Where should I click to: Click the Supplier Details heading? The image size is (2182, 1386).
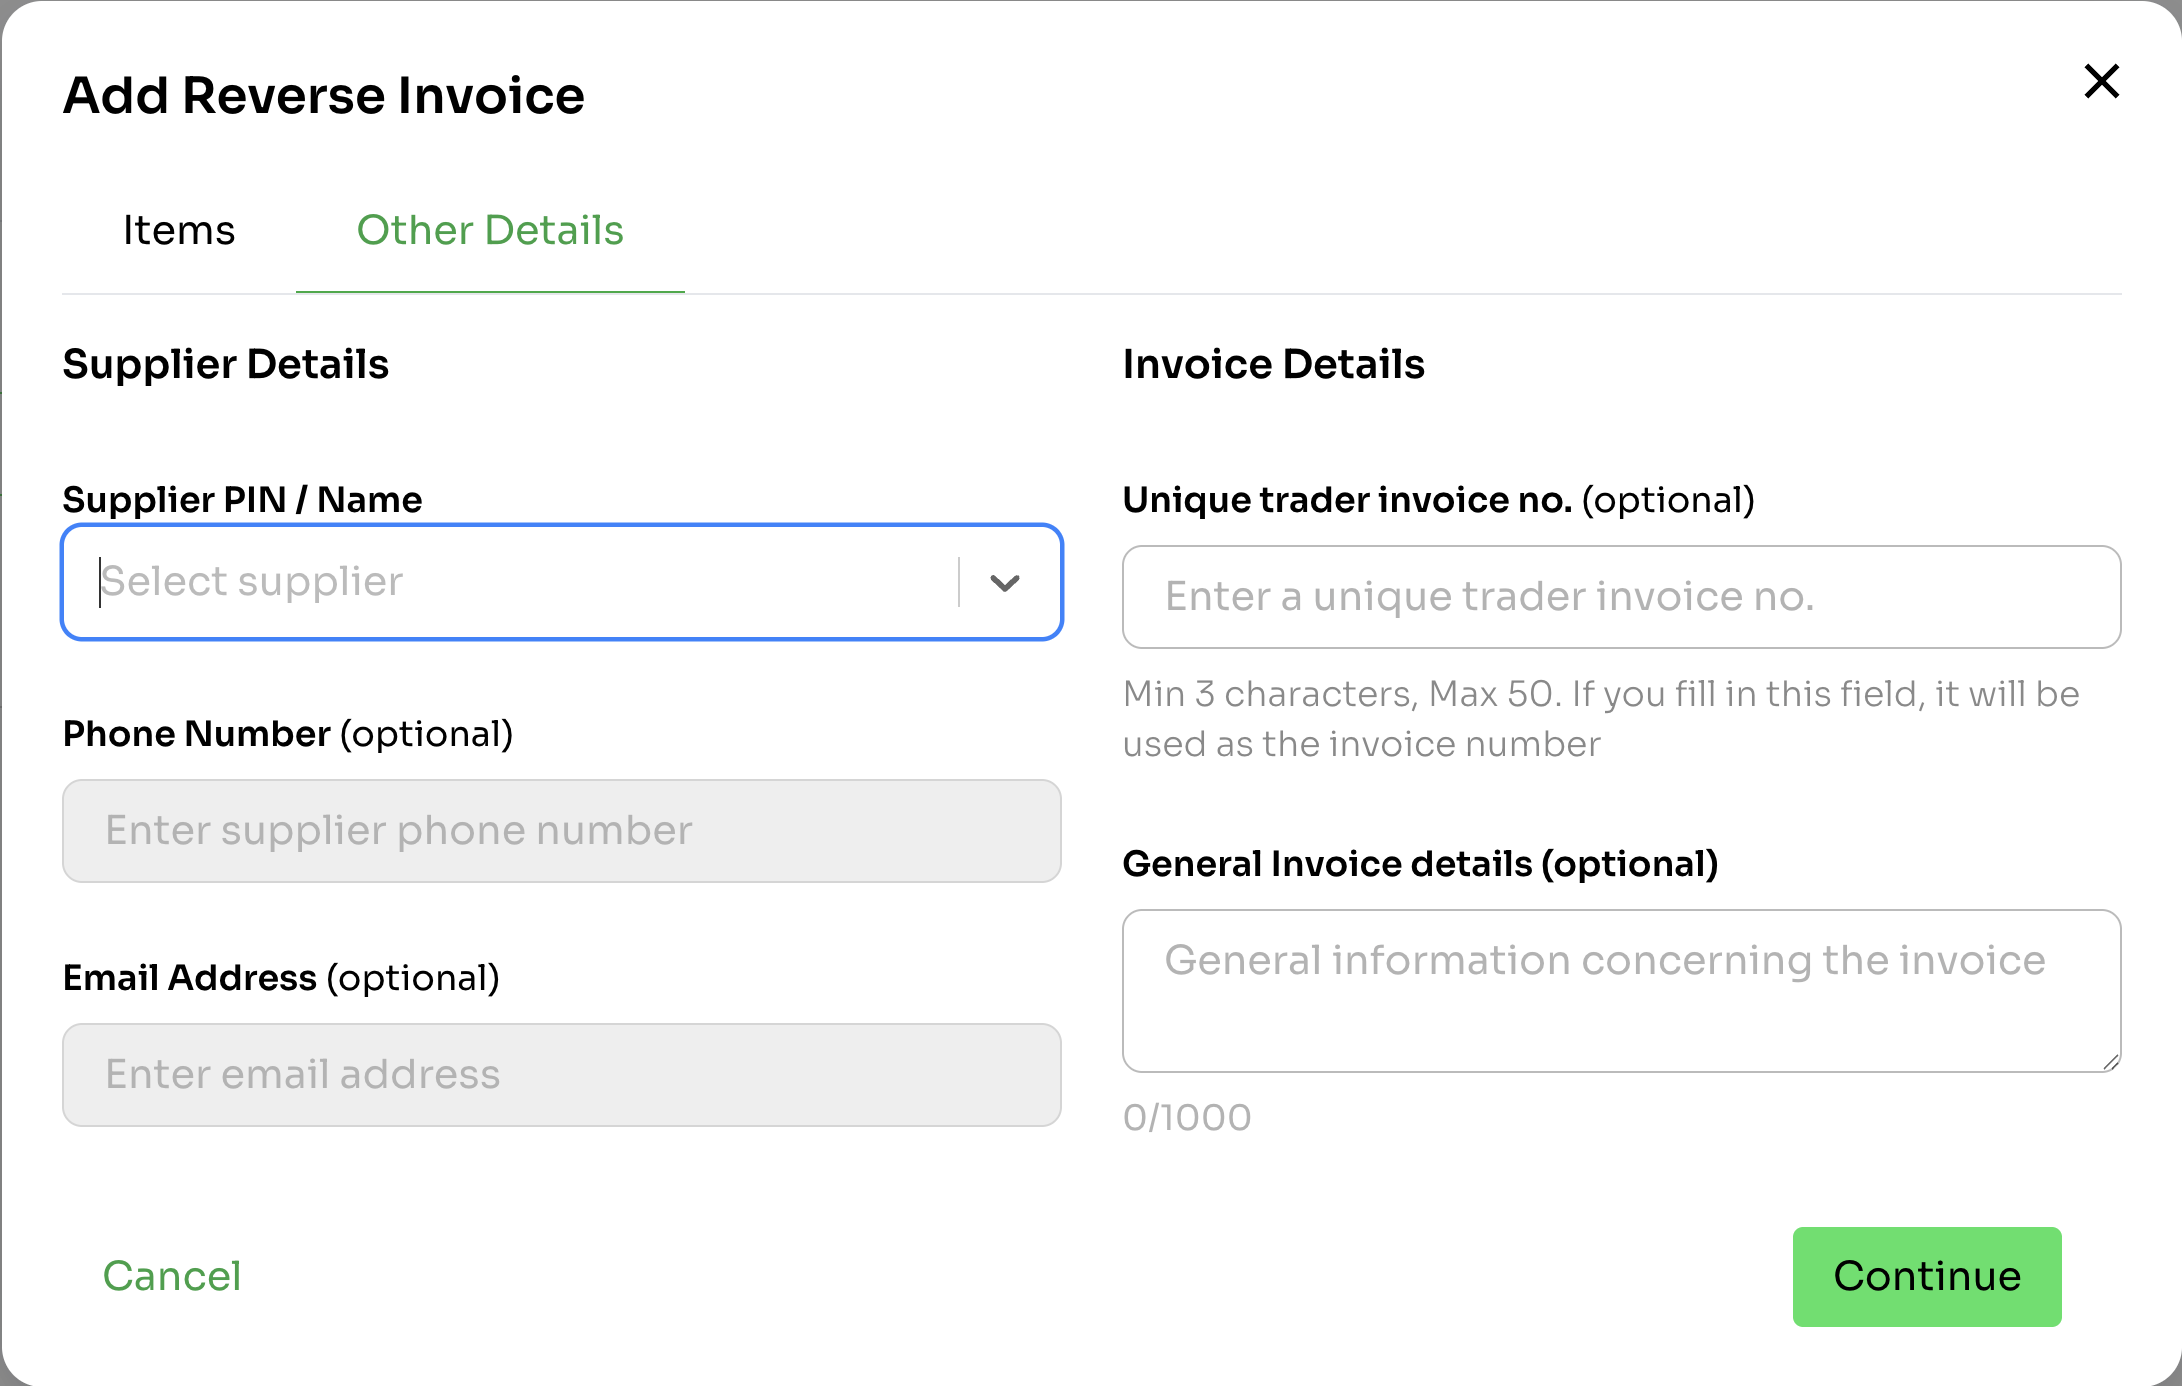(225, 364)
